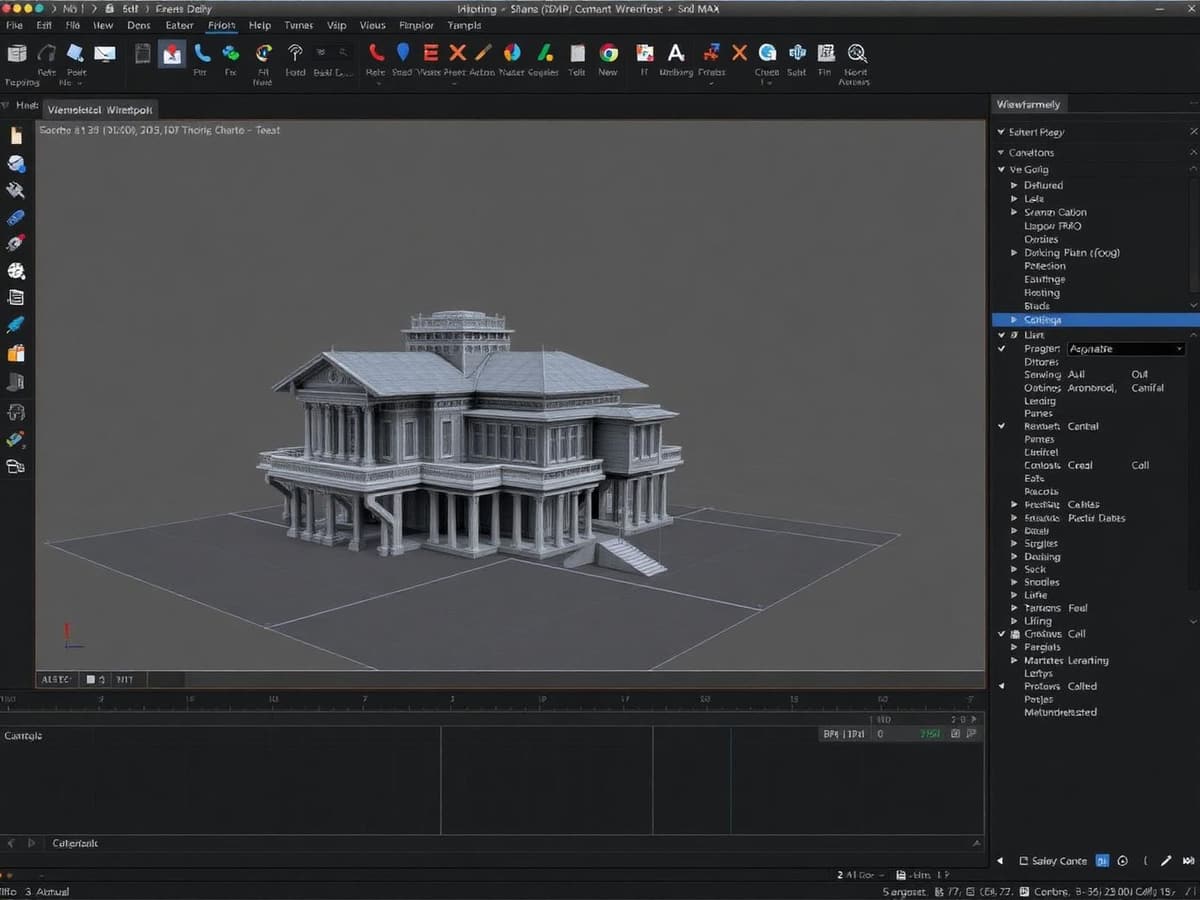The width and height of the screenshot is (1200, 900).
Task: Open the Views menu
Action: [x=372, y=25]
